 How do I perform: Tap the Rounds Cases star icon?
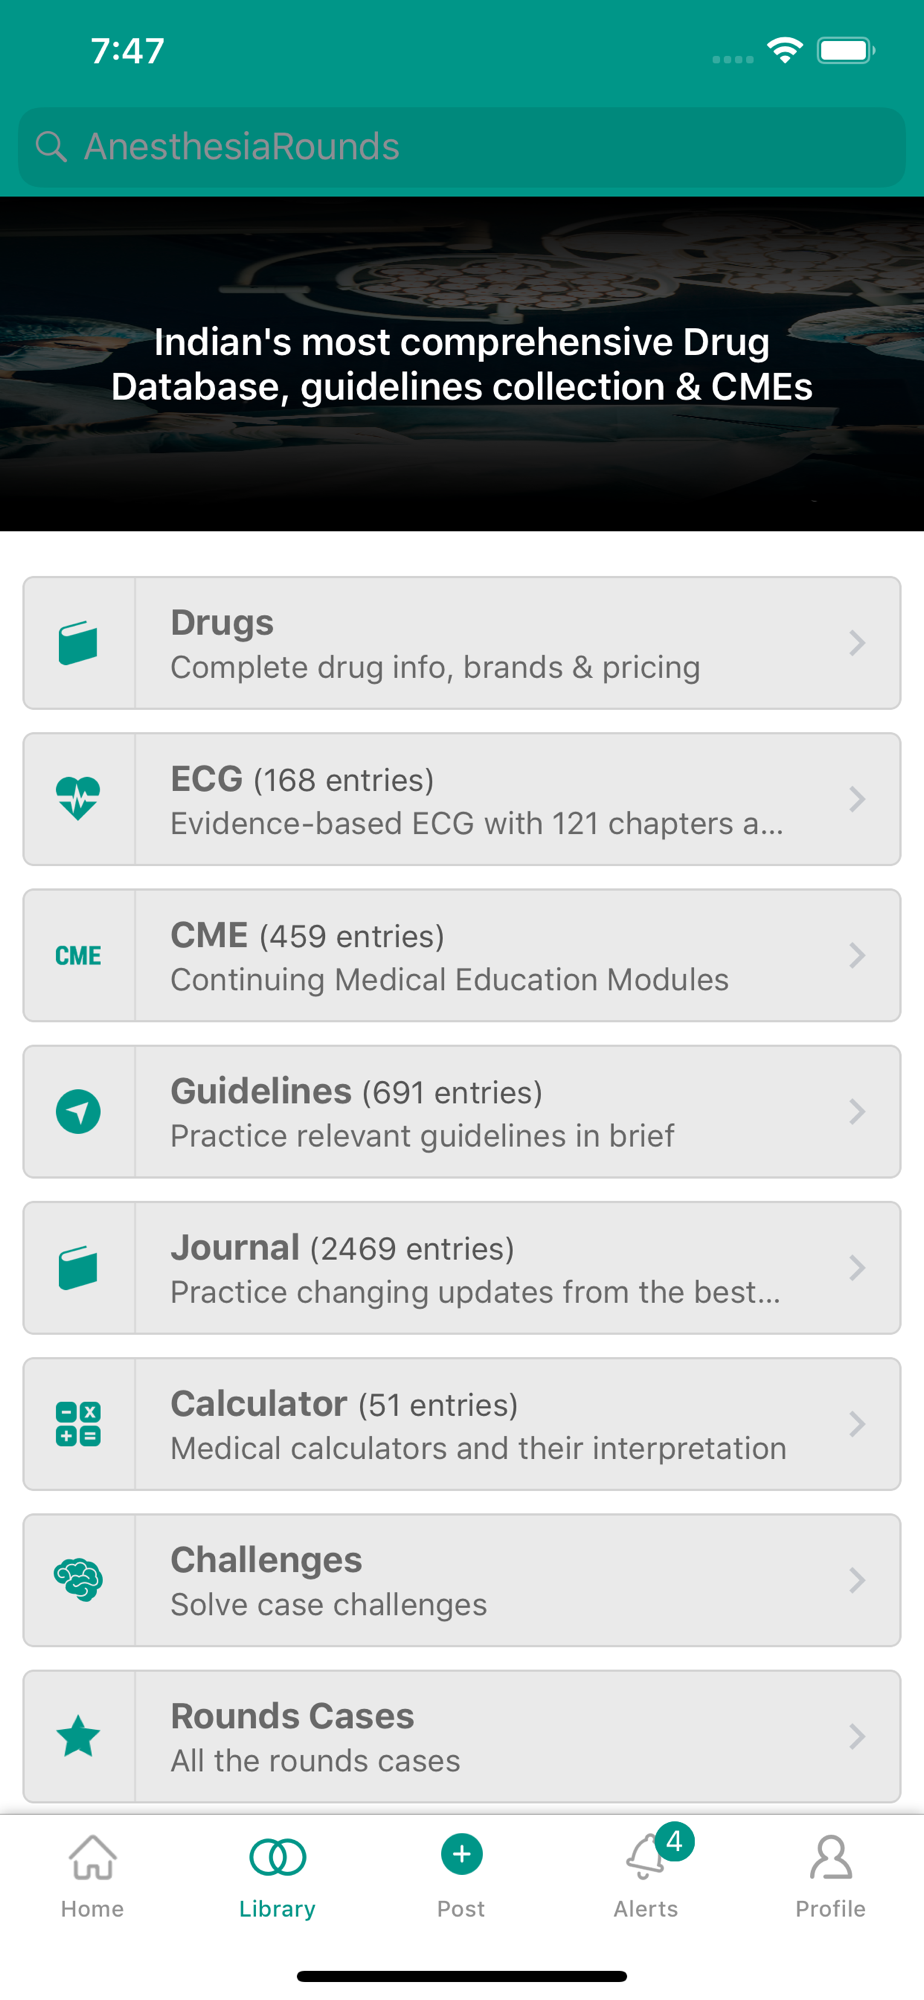point(78,1736)
